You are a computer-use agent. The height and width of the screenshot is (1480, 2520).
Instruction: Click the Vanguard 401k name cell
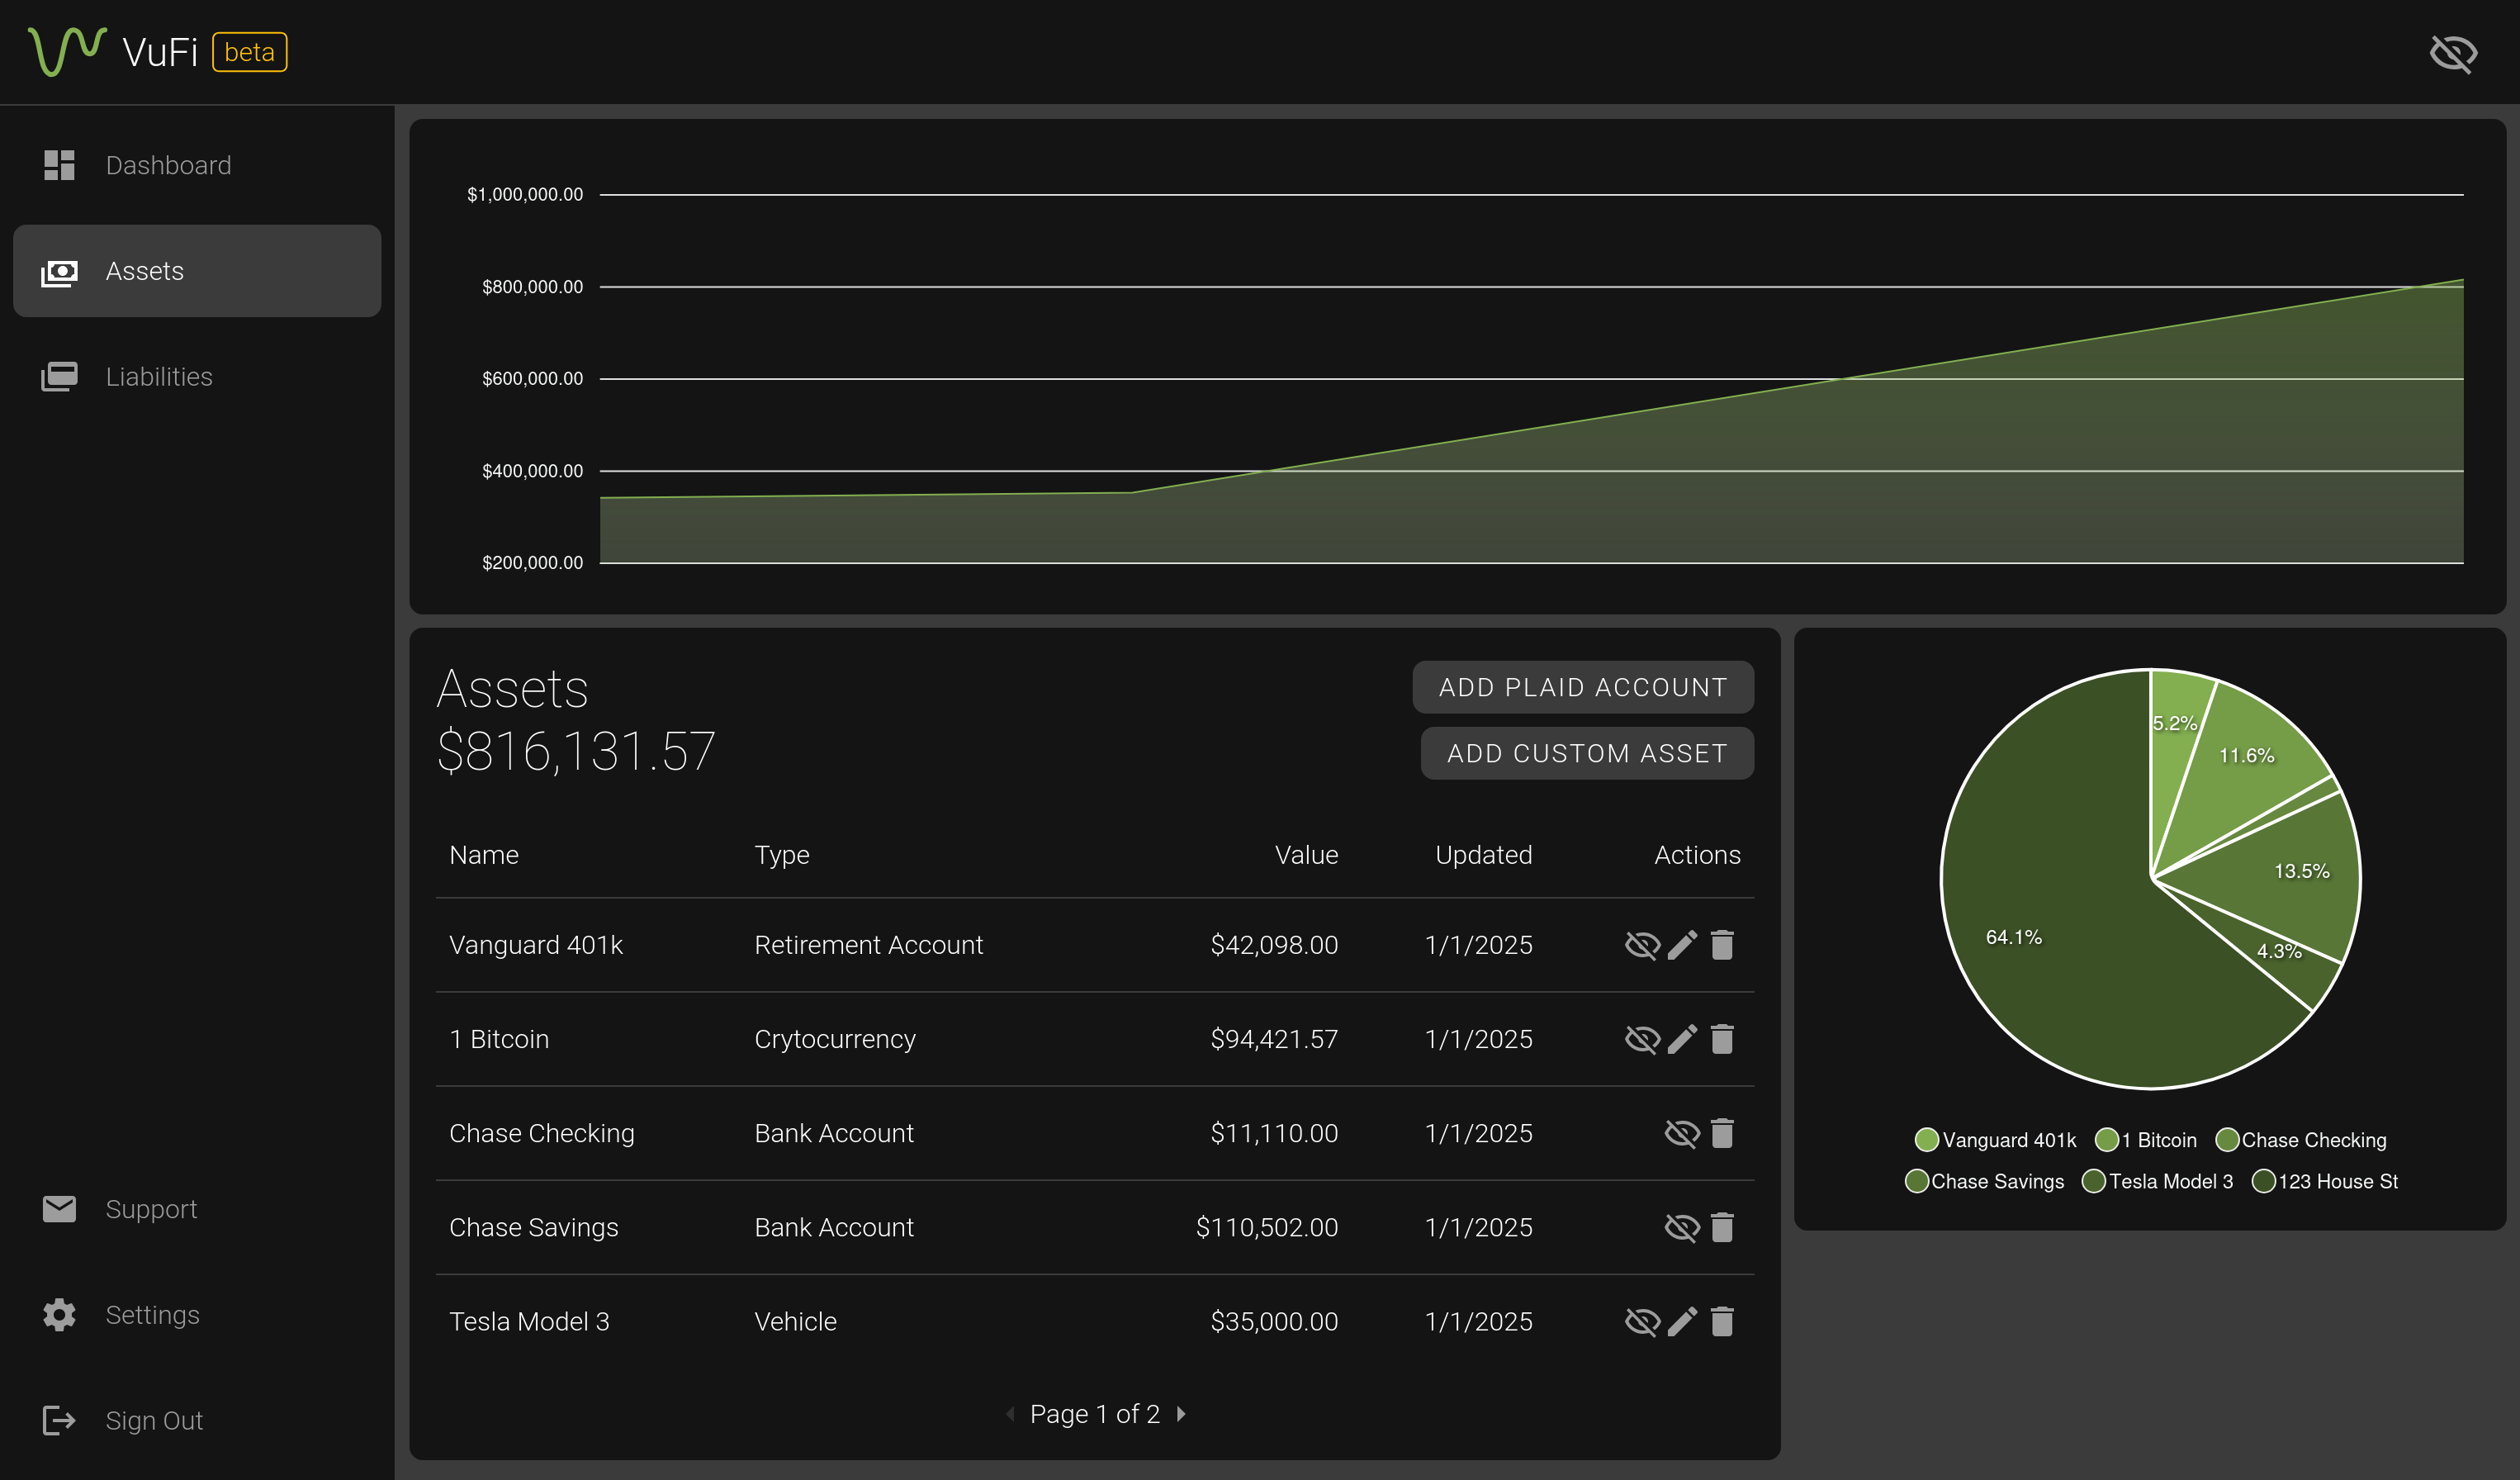point(536,945)
